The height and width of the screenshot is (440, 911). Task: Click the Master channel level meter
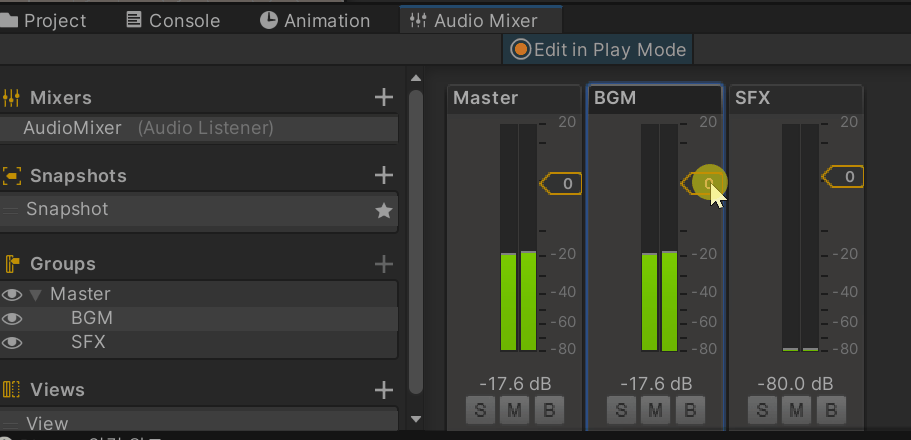518,237
